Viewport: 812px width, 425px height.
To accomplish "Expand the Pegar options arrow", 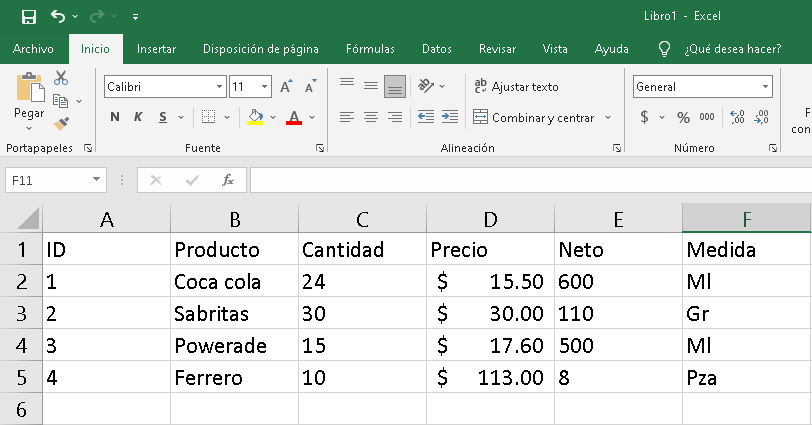I will [x=29, y=128].
